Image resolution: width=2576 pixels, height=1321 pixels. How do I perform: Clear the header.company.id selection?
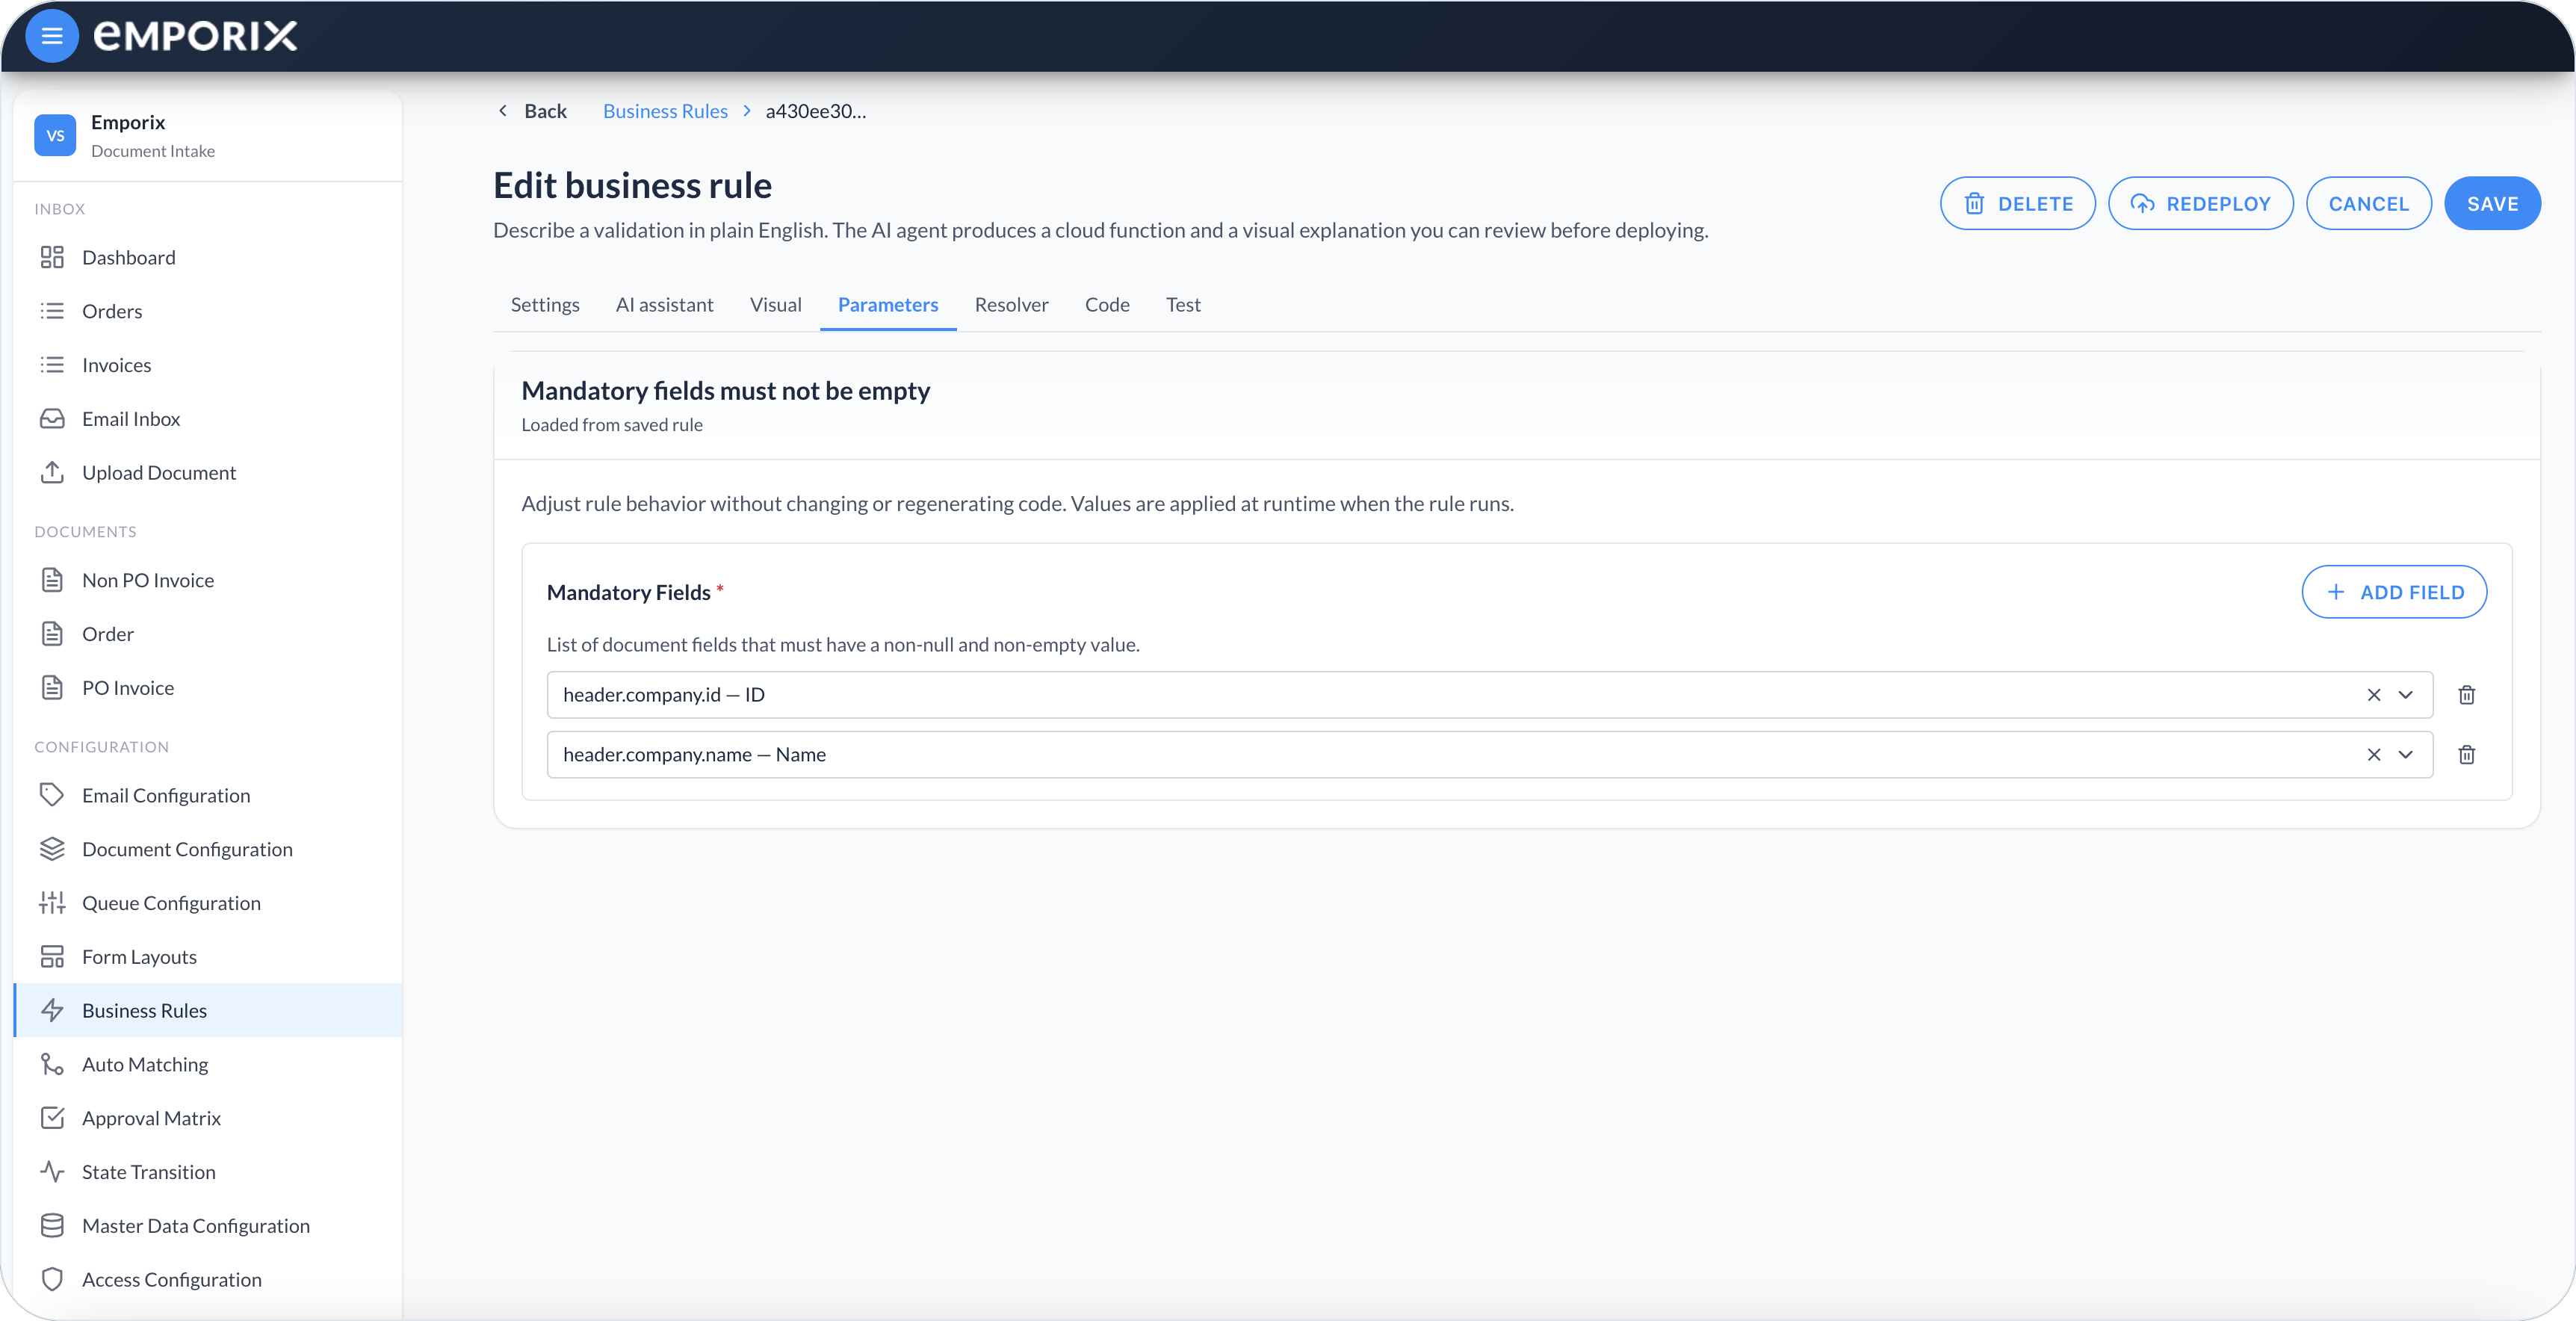(x=2374, y=695)
